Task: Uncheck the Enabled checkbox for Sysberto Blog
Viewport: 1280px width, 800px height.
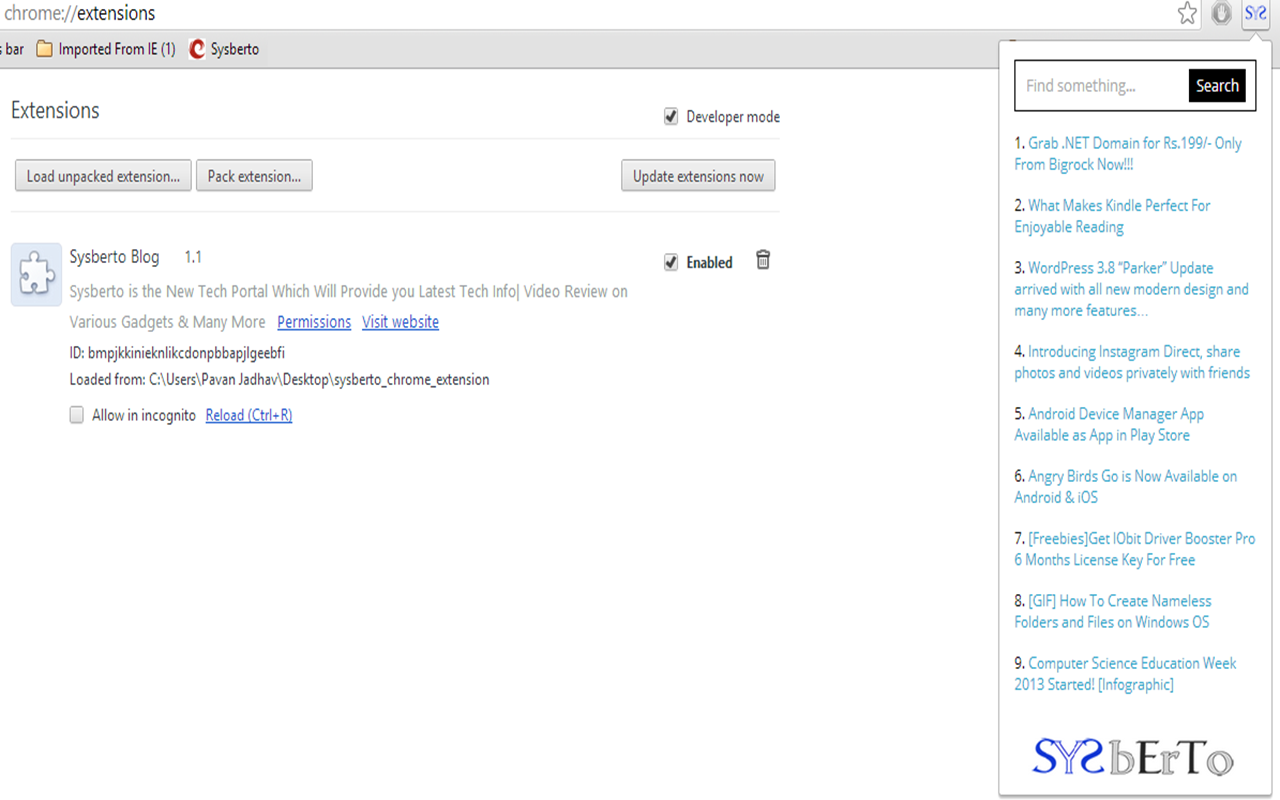Action: pos(671,262)
